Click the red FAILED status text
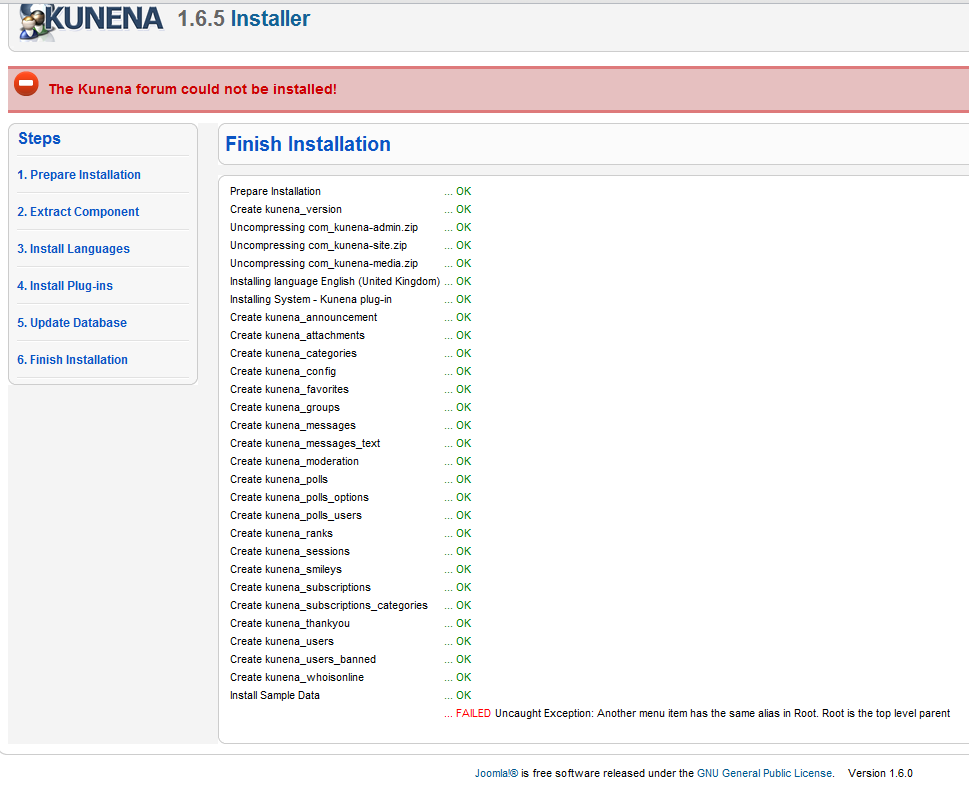Image resolution: width=969 pixels, height=788 pixels. click(x=473, y=713)
